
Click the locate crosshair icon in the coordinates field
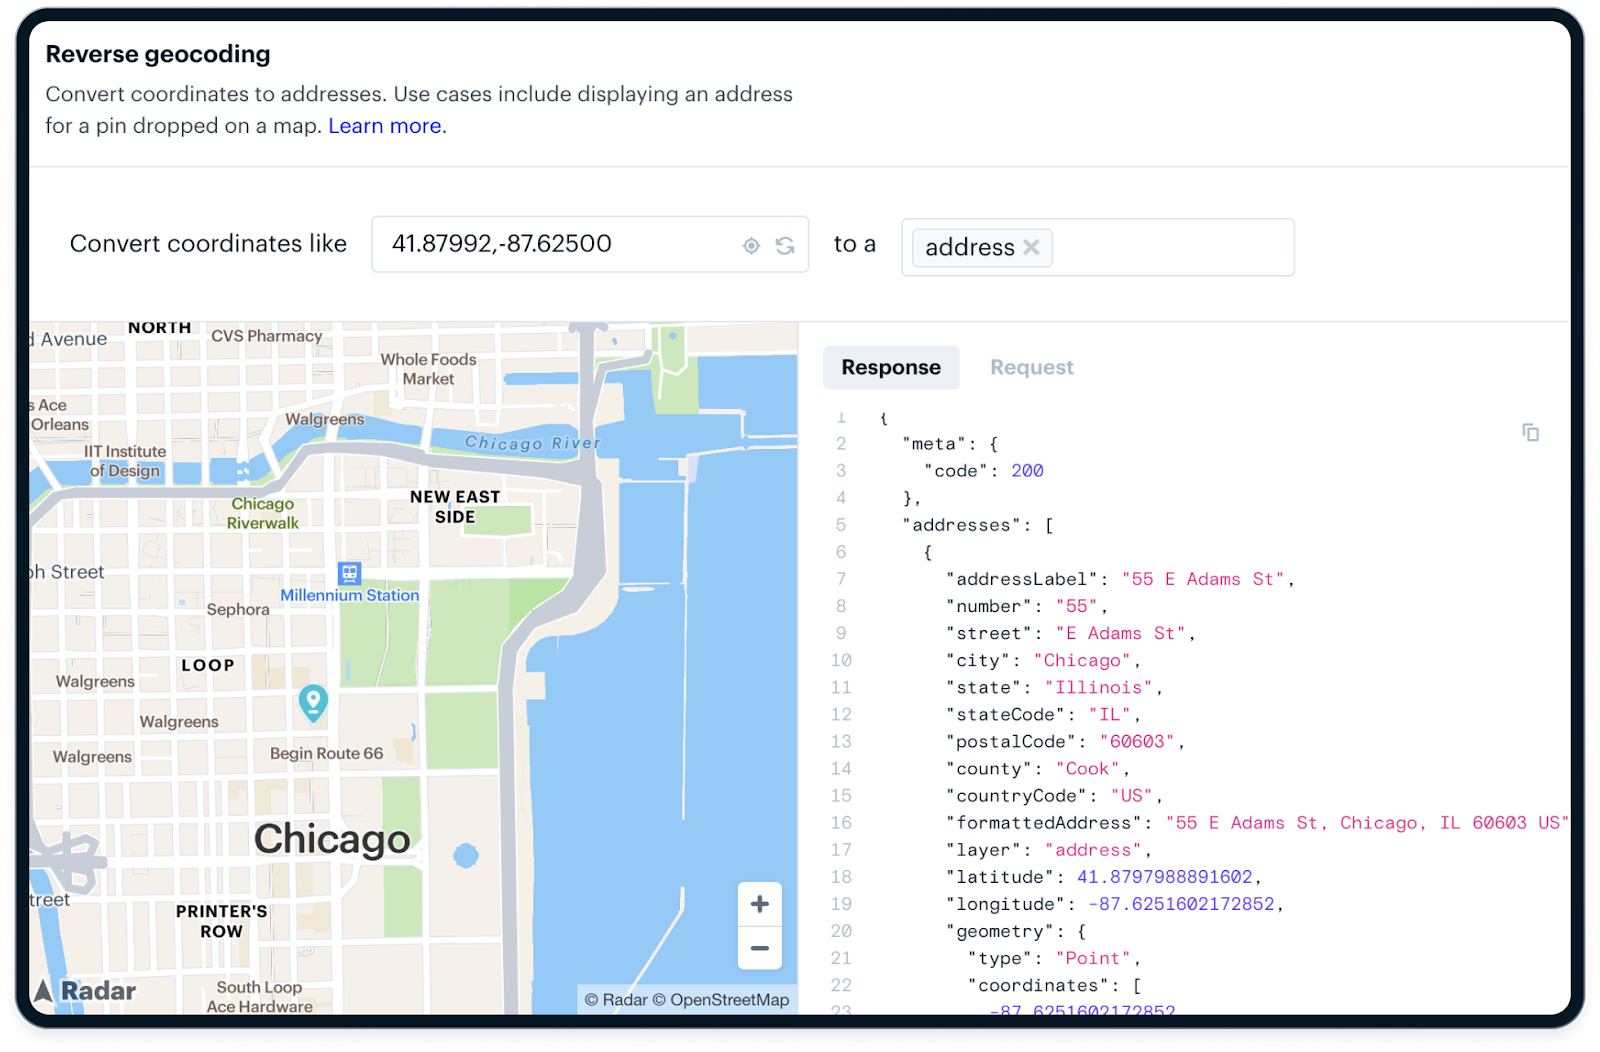click(751, 245)
